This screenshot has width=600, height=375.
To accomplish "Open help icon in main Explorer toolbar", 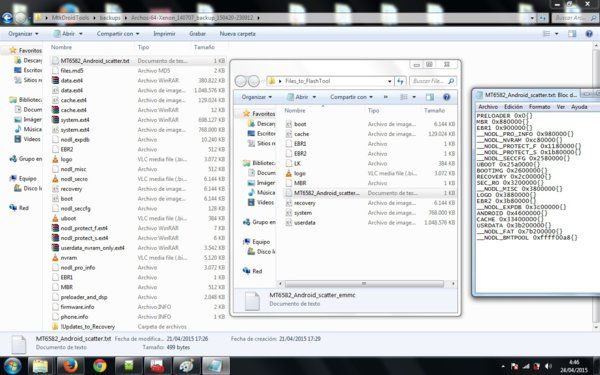I will pos(589,34).
